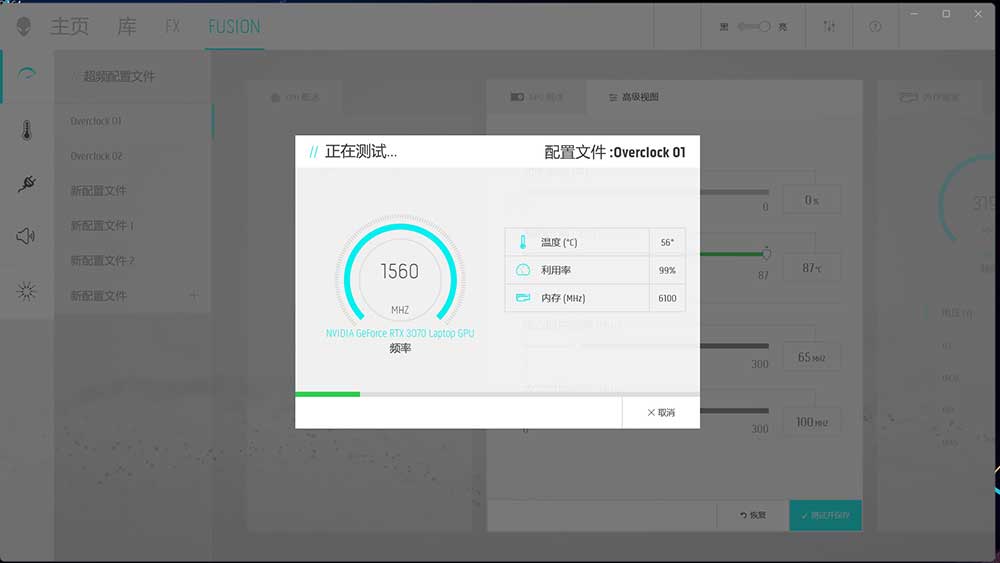This screenshot has height=563, width=1000.
Task: Select the Overclock 01 profile
Action: click(x=96, y=121)
